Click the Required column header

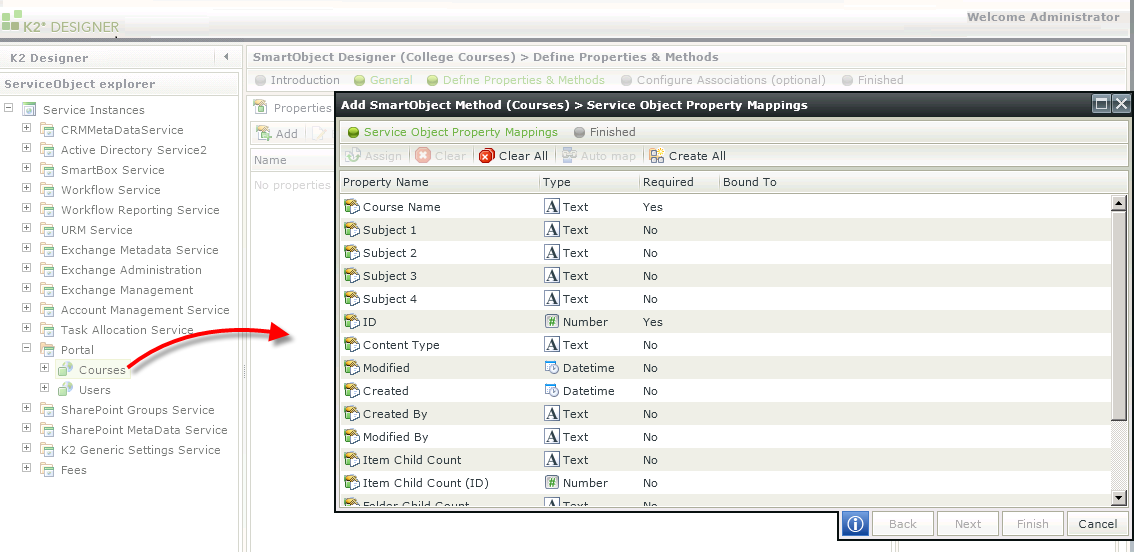point(679,182)
